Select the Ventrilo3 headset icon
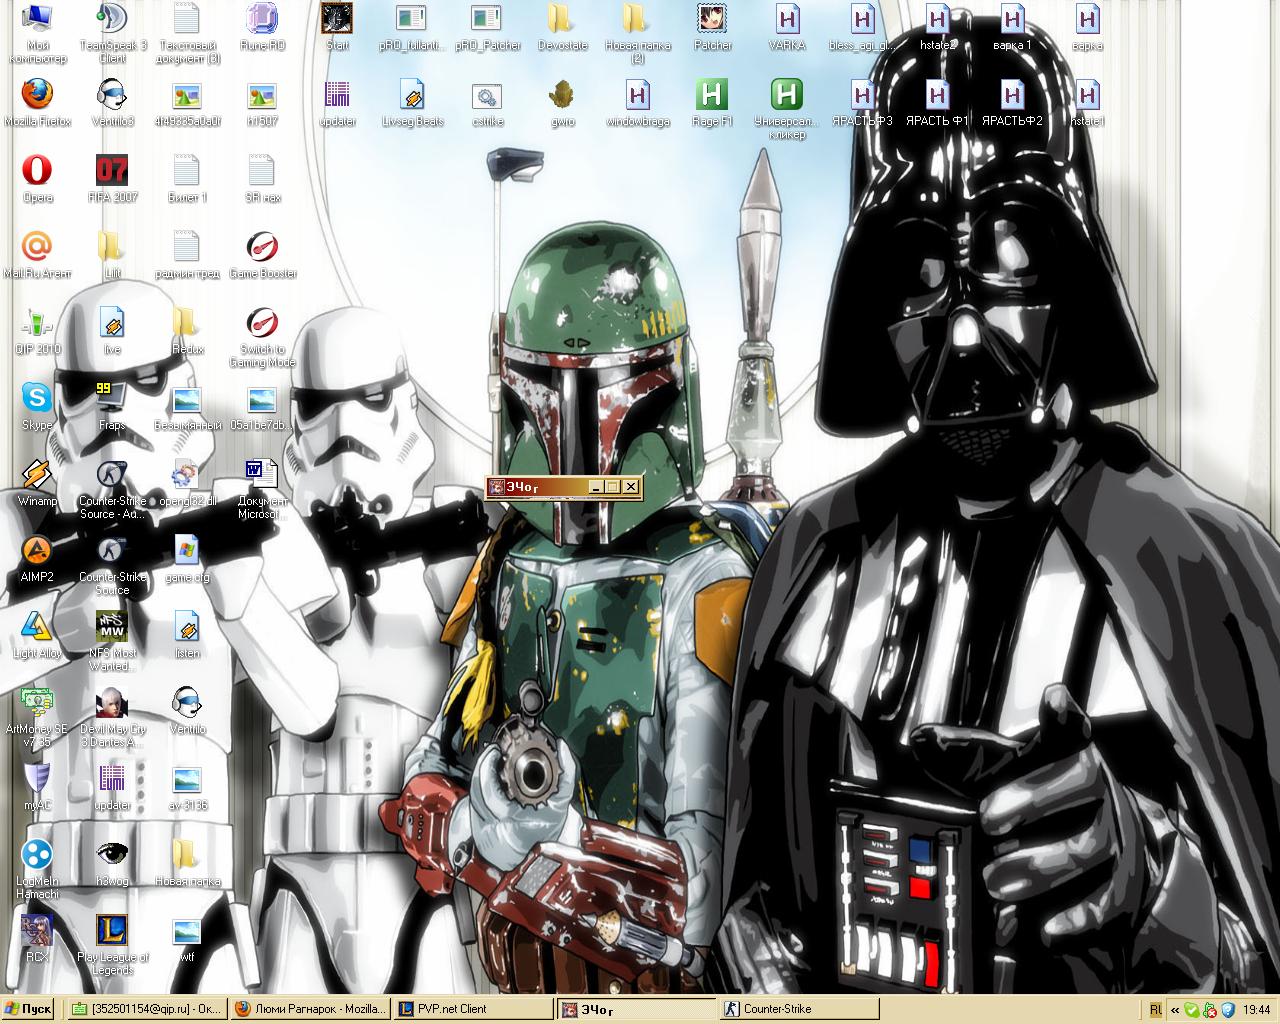 point(112,103)
